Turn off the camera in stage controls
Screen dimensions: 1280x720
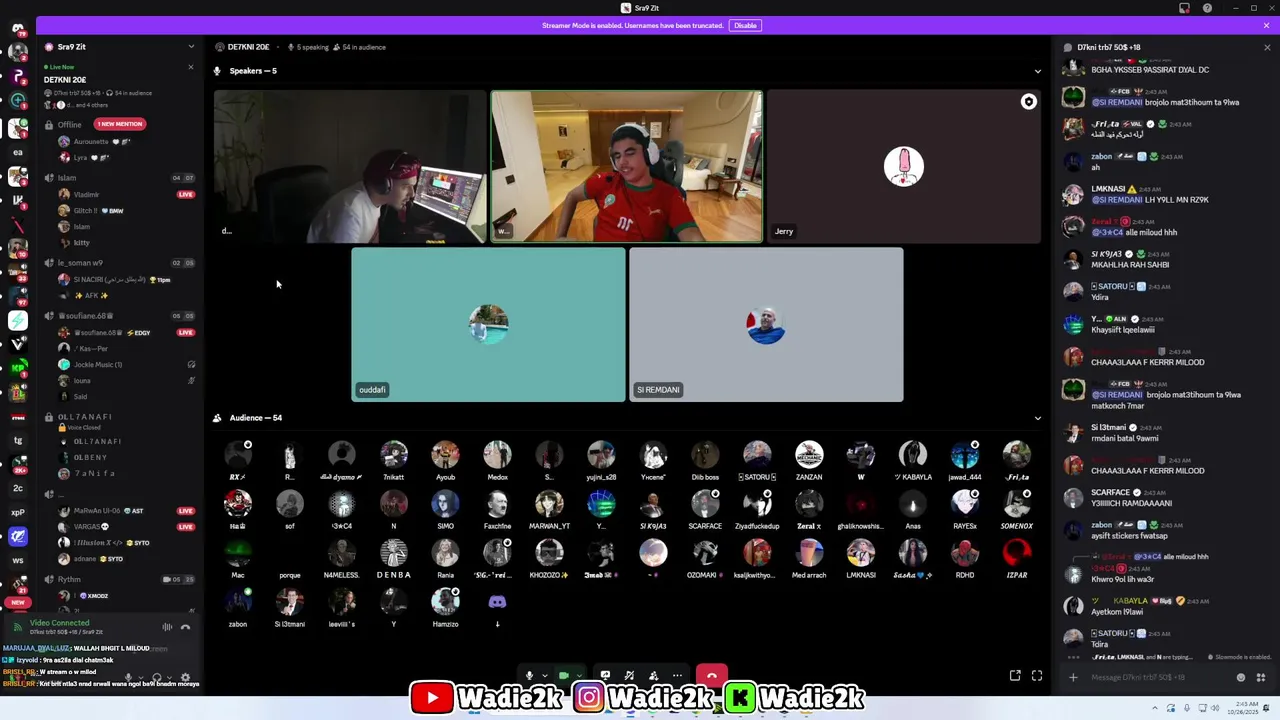click(x=564, y=676)
